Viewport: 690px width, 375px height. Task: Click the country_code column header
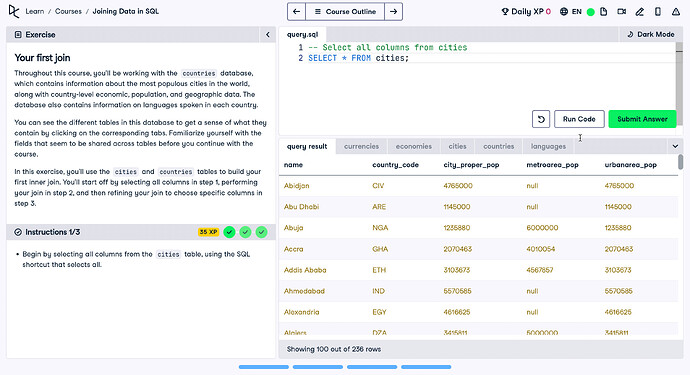[x=395, y=165]
